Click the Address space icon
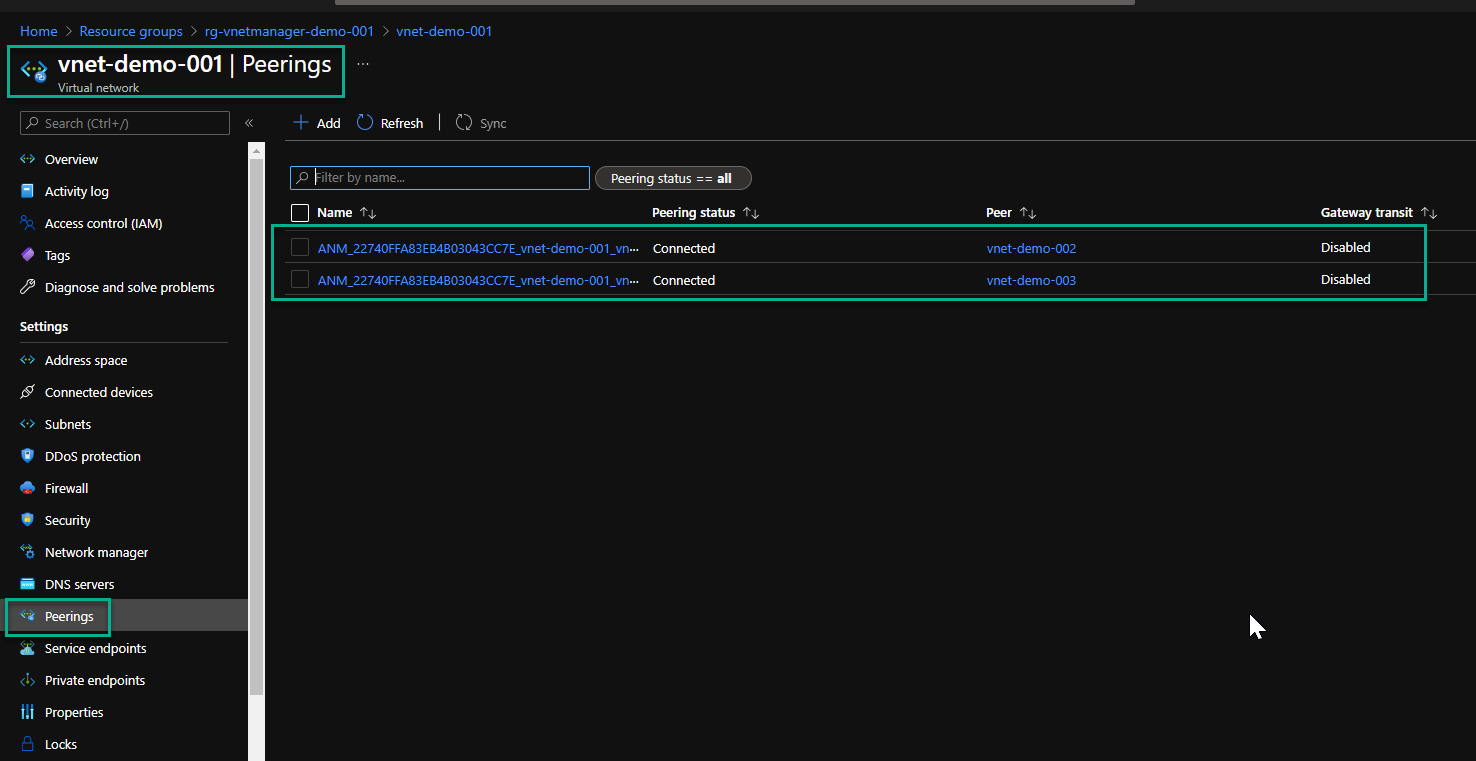Viewport: 1476px width, 761px height. (28, 360)
